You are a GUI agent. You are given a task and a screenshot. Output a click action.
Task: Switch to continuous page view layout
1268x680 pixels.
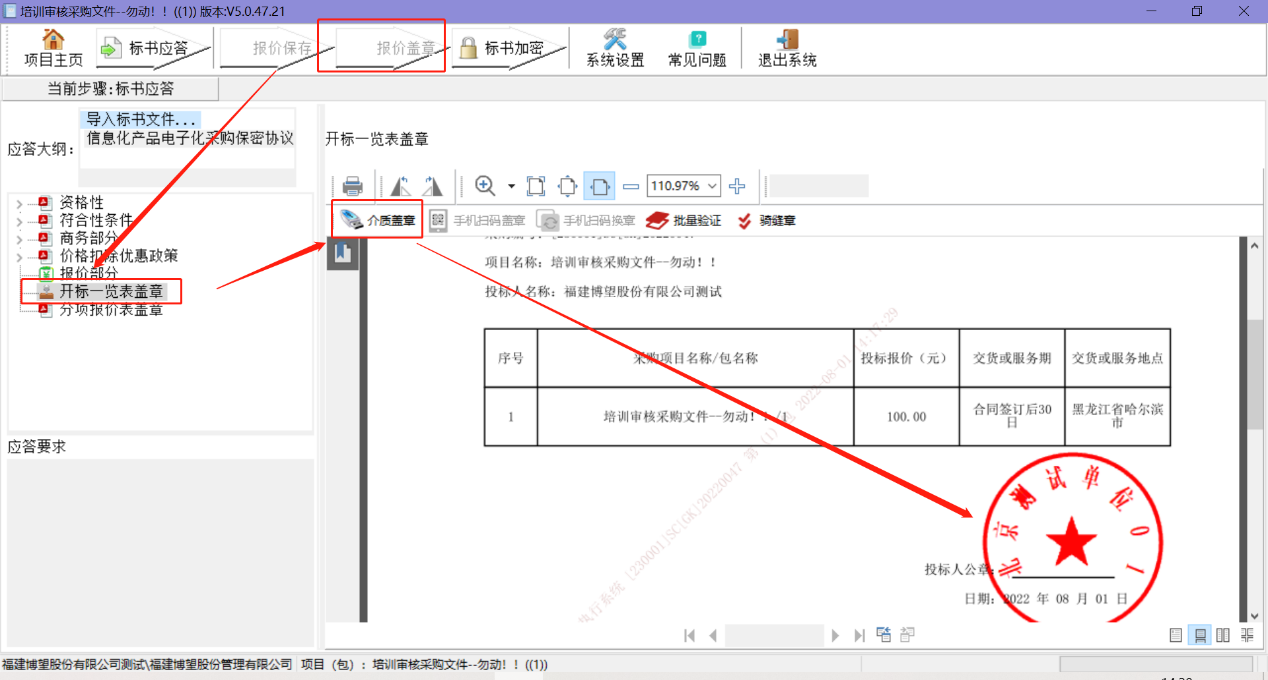tap(1199, 635)
